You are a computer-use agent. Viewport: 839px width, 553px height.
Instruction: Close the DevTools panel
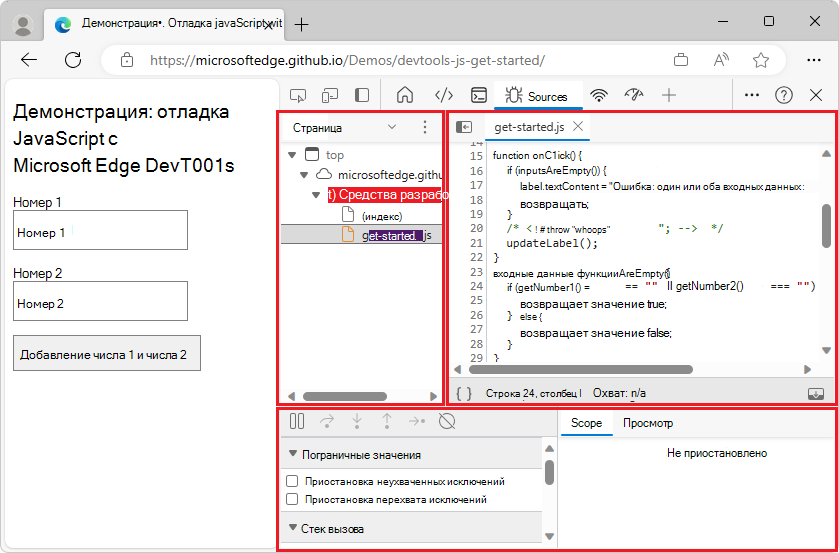(x=816, y=95)
